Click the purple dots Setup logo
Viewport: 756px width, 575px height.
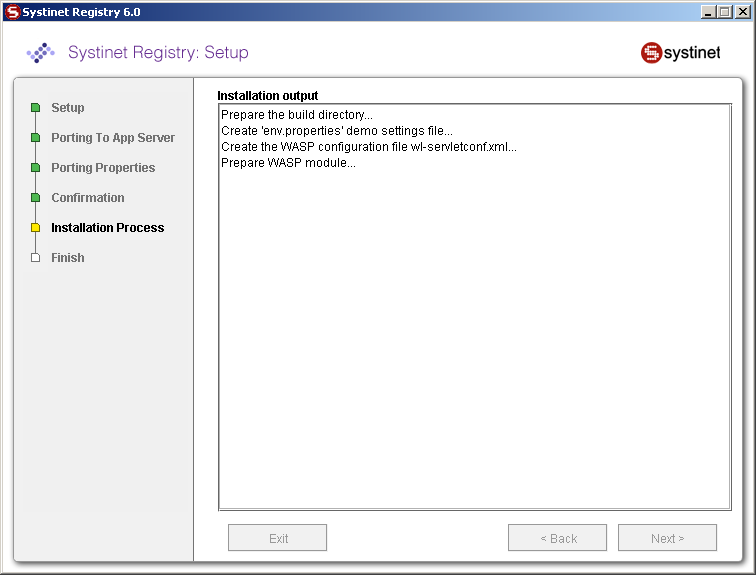point(40,53)
